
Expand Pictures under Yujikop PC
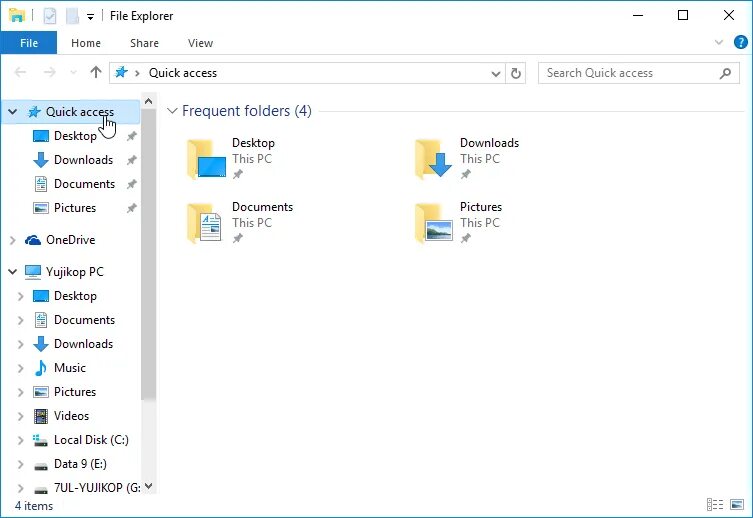tap(21, 392)
